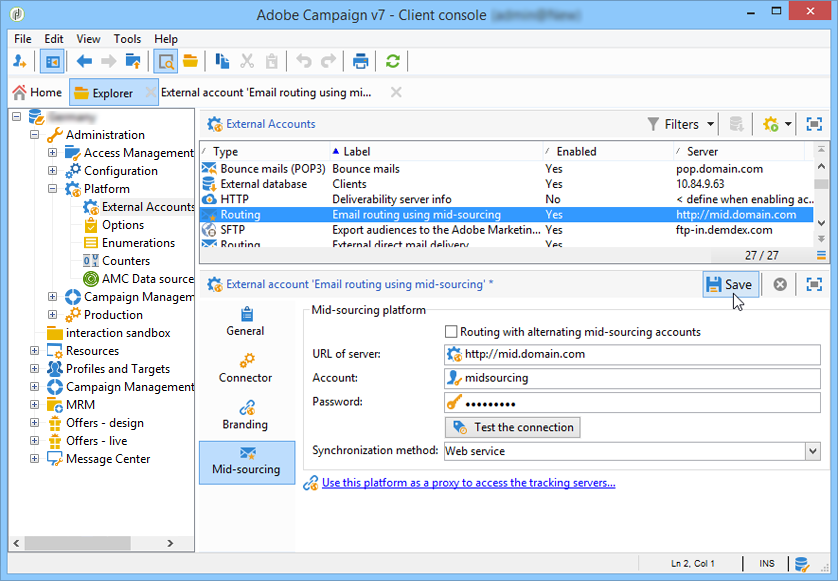Click the blue Back arrow
Viewport: 838px width, 581px height.
(84, 61)
